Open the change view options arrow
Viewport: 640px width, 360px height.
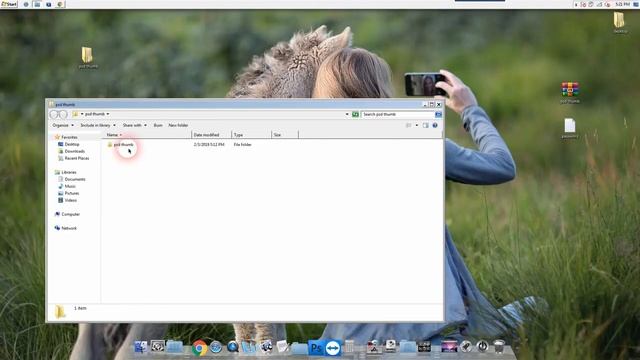coord(417,125)
